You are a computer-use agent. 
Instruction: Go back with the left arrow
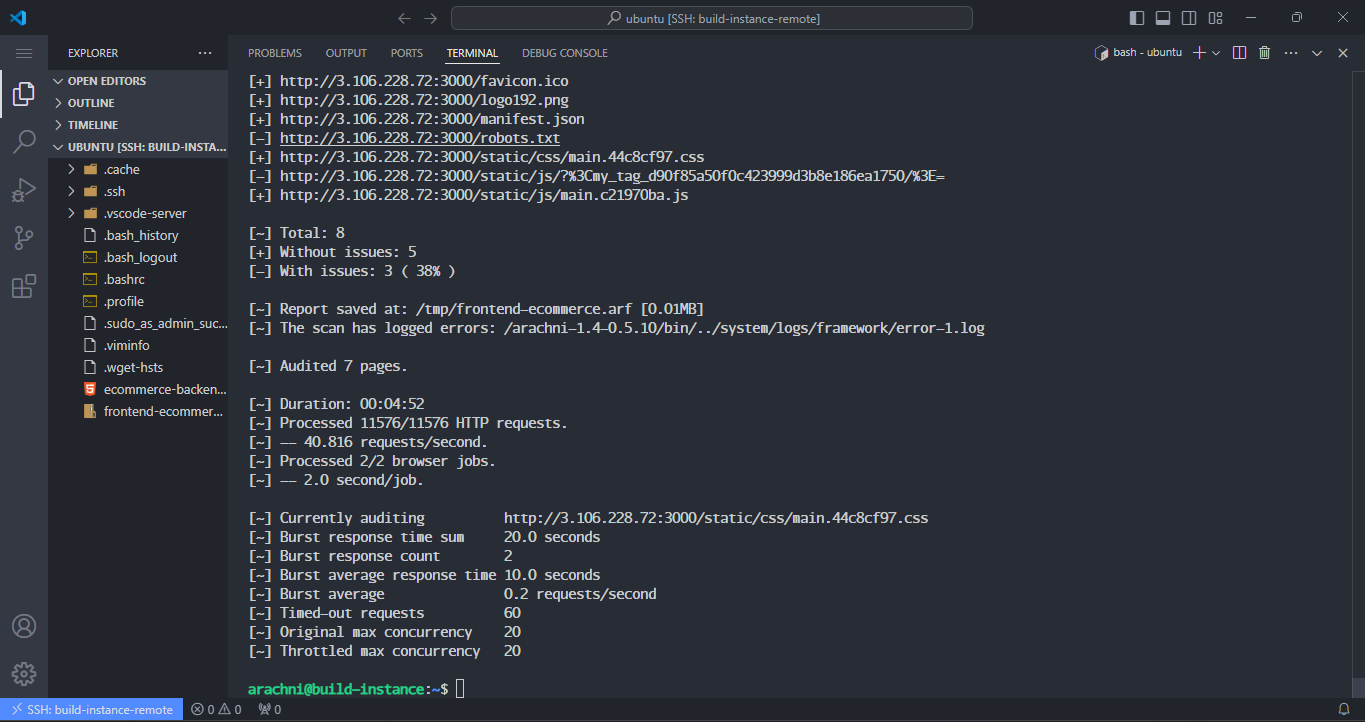point(404,18)
